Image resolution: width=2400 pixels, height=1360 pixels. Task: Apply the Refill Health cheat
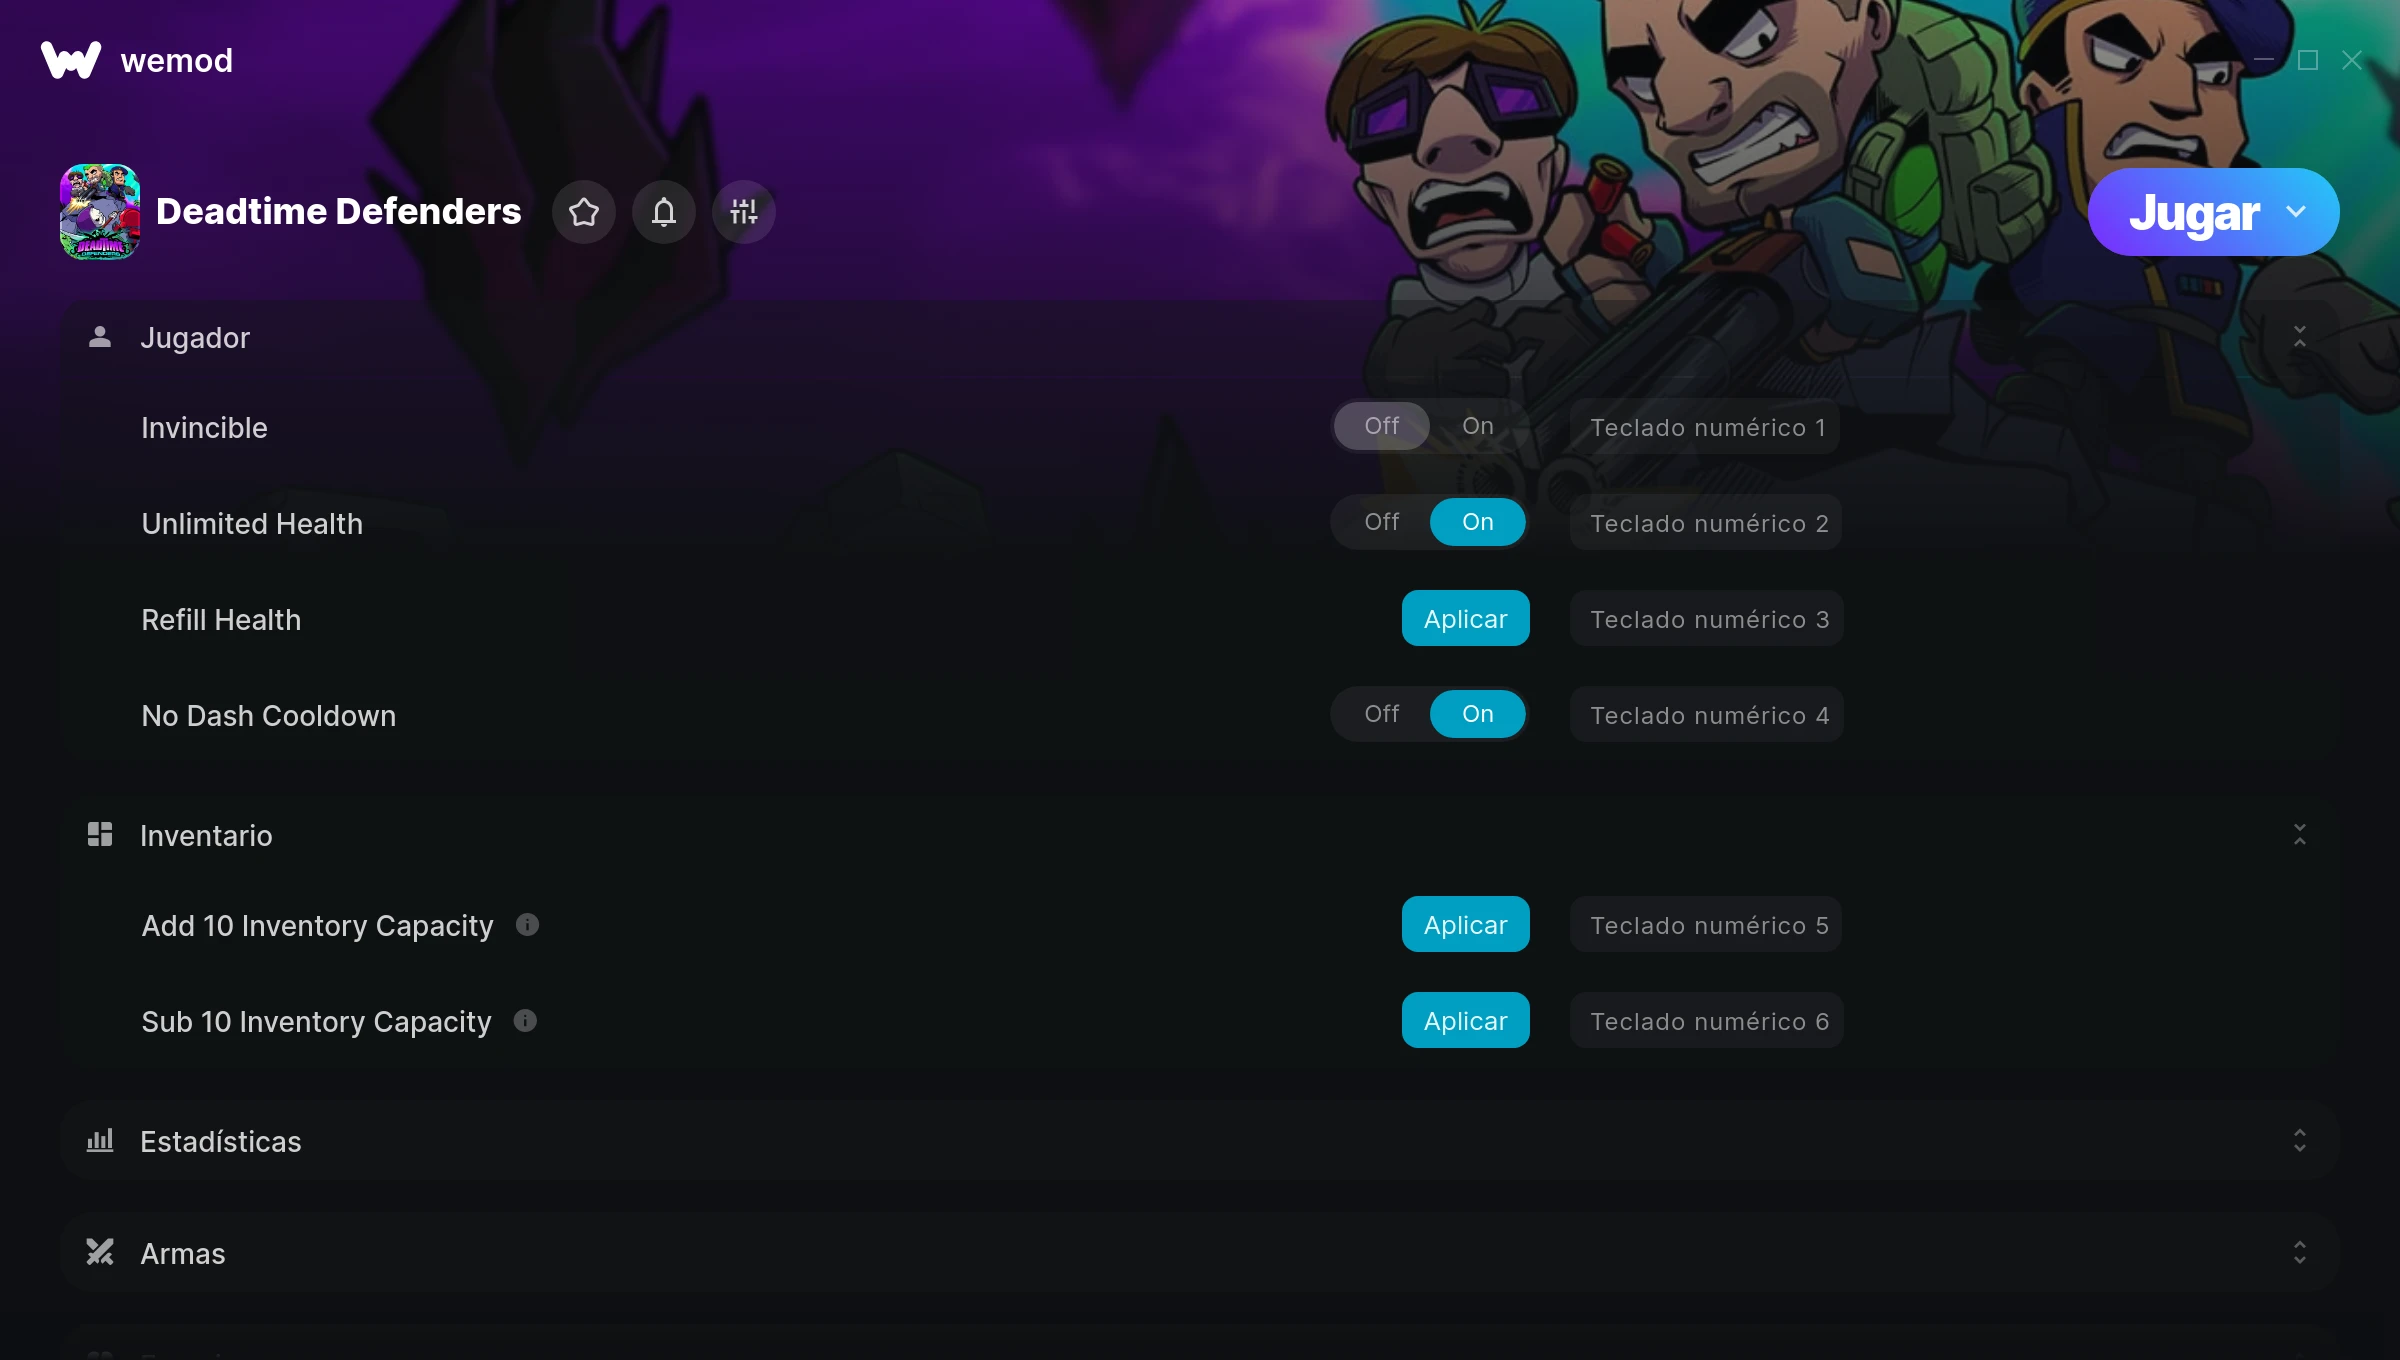1466,618
